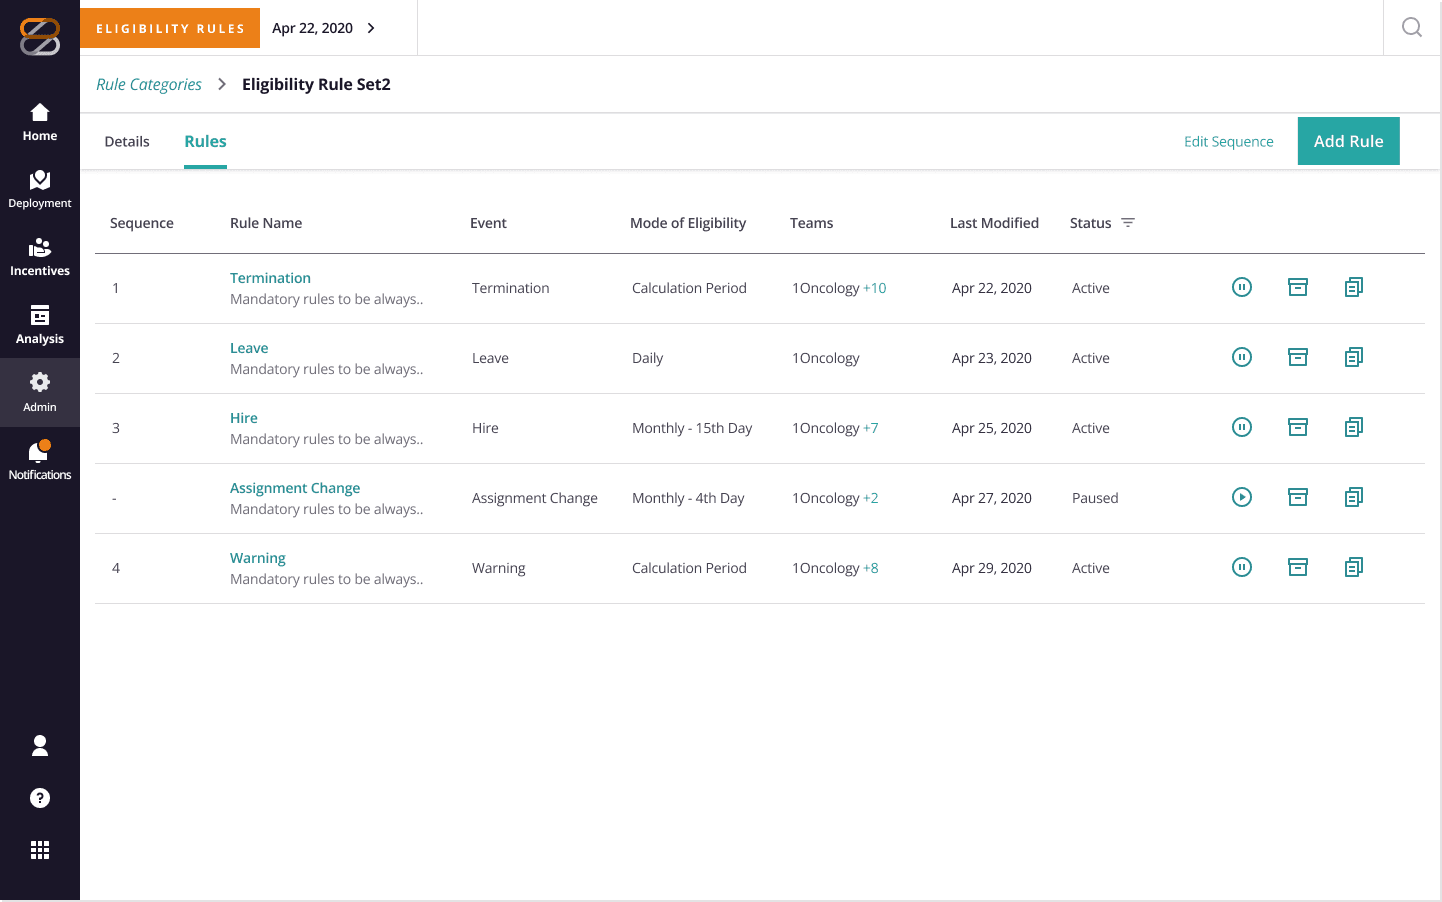Show the +2 additional teams for Assignment Change
Viewport: 1442px width, 902px height.
pyautogui.click(x=871, y=498)
